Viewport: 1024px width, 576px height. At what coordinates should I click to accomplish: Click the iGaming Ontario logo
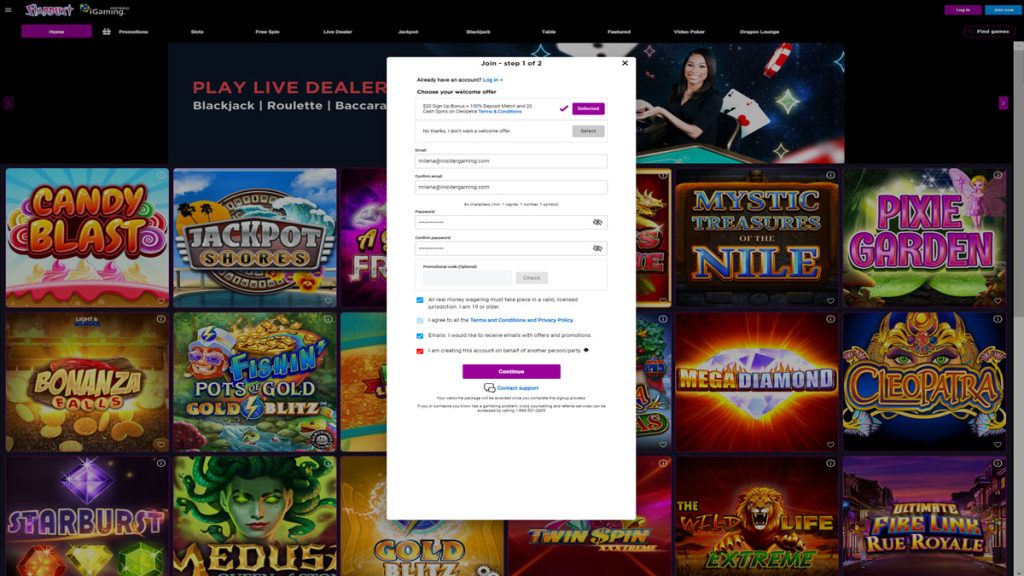click(104, 10)
